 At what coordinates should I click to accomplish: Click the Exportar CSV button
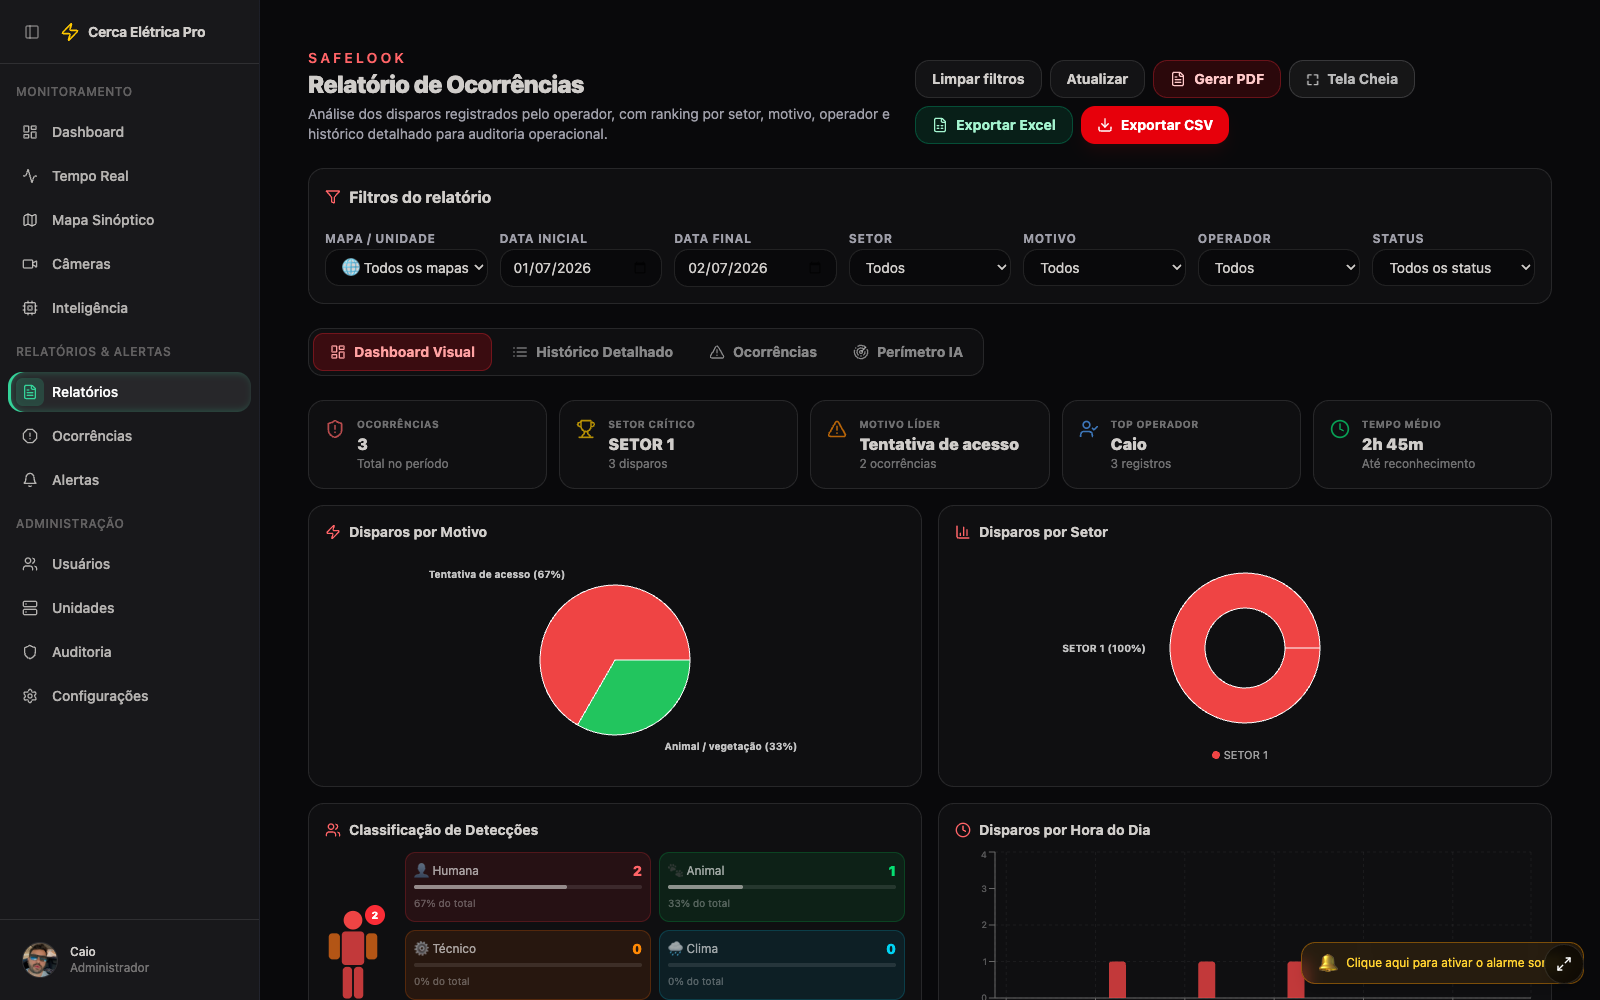coord(1155,125)
